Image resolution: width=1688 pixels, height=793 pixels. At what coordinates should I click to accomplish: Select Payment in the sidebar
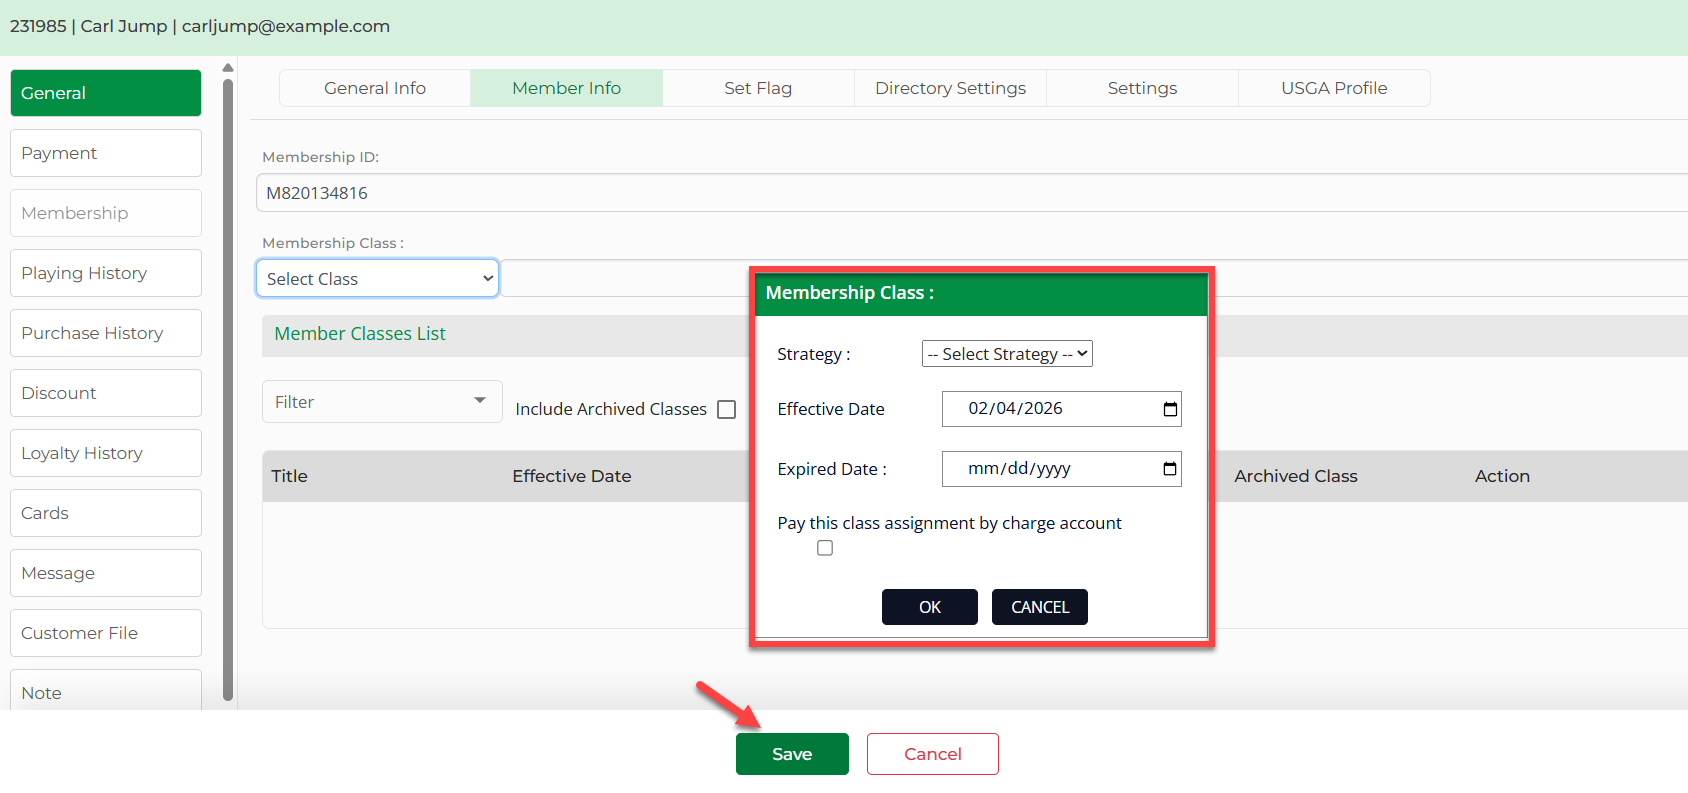[x=106, y=153]
